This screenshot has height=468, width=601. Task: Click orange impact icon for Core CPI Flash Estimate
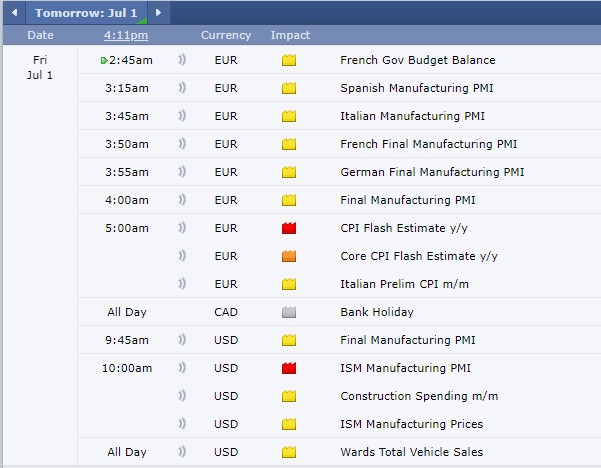click(x=290, y=256)
